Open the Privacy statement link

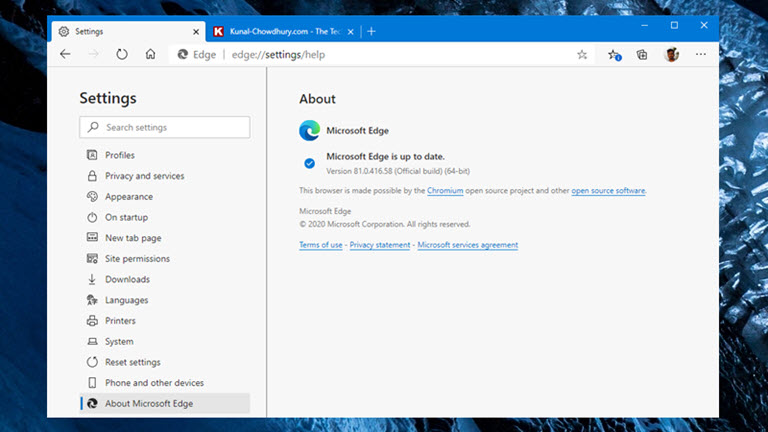tap(380, 245)
